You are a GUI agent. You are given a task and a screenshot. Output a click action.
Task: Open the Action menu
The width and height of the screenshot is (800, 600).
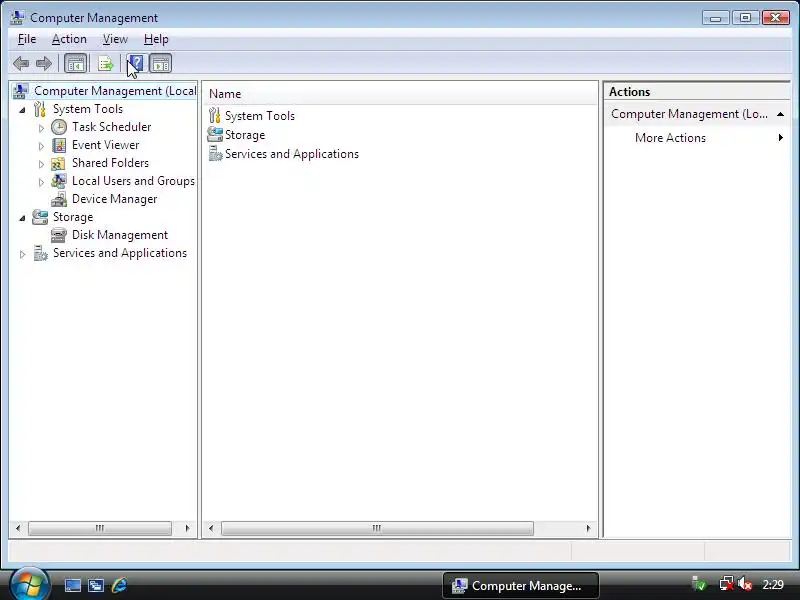[69, 39]
